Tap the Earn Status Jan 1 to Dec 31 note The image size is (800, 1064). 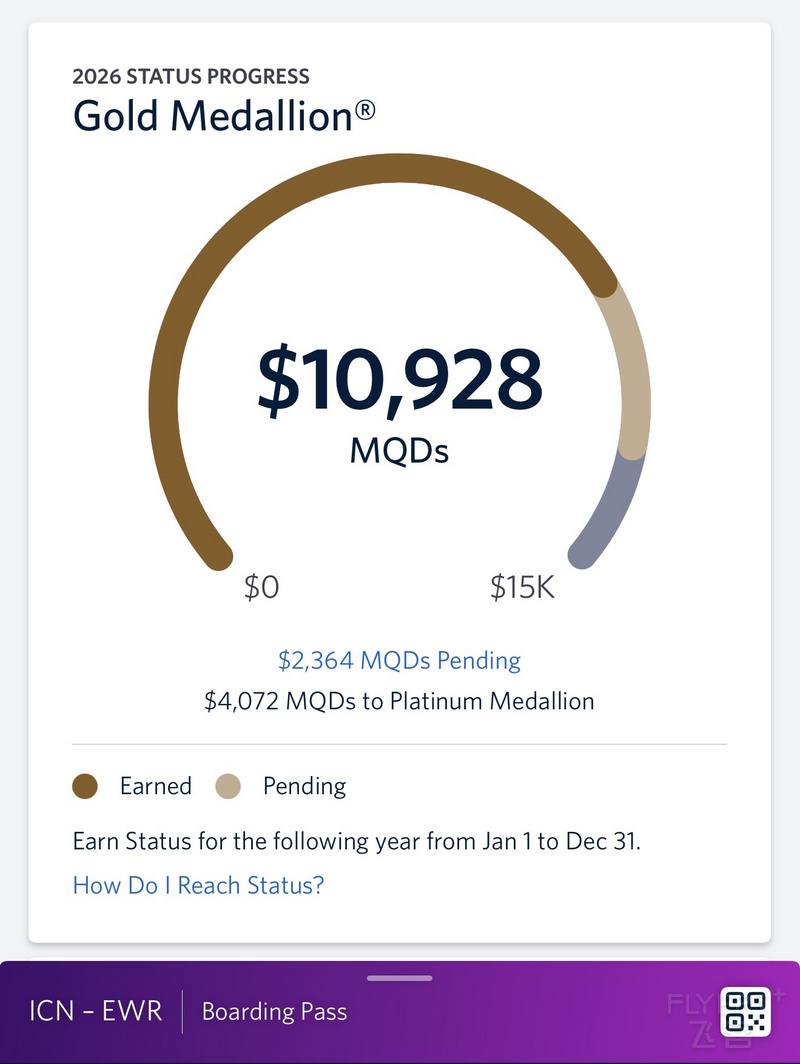[357, 841]
